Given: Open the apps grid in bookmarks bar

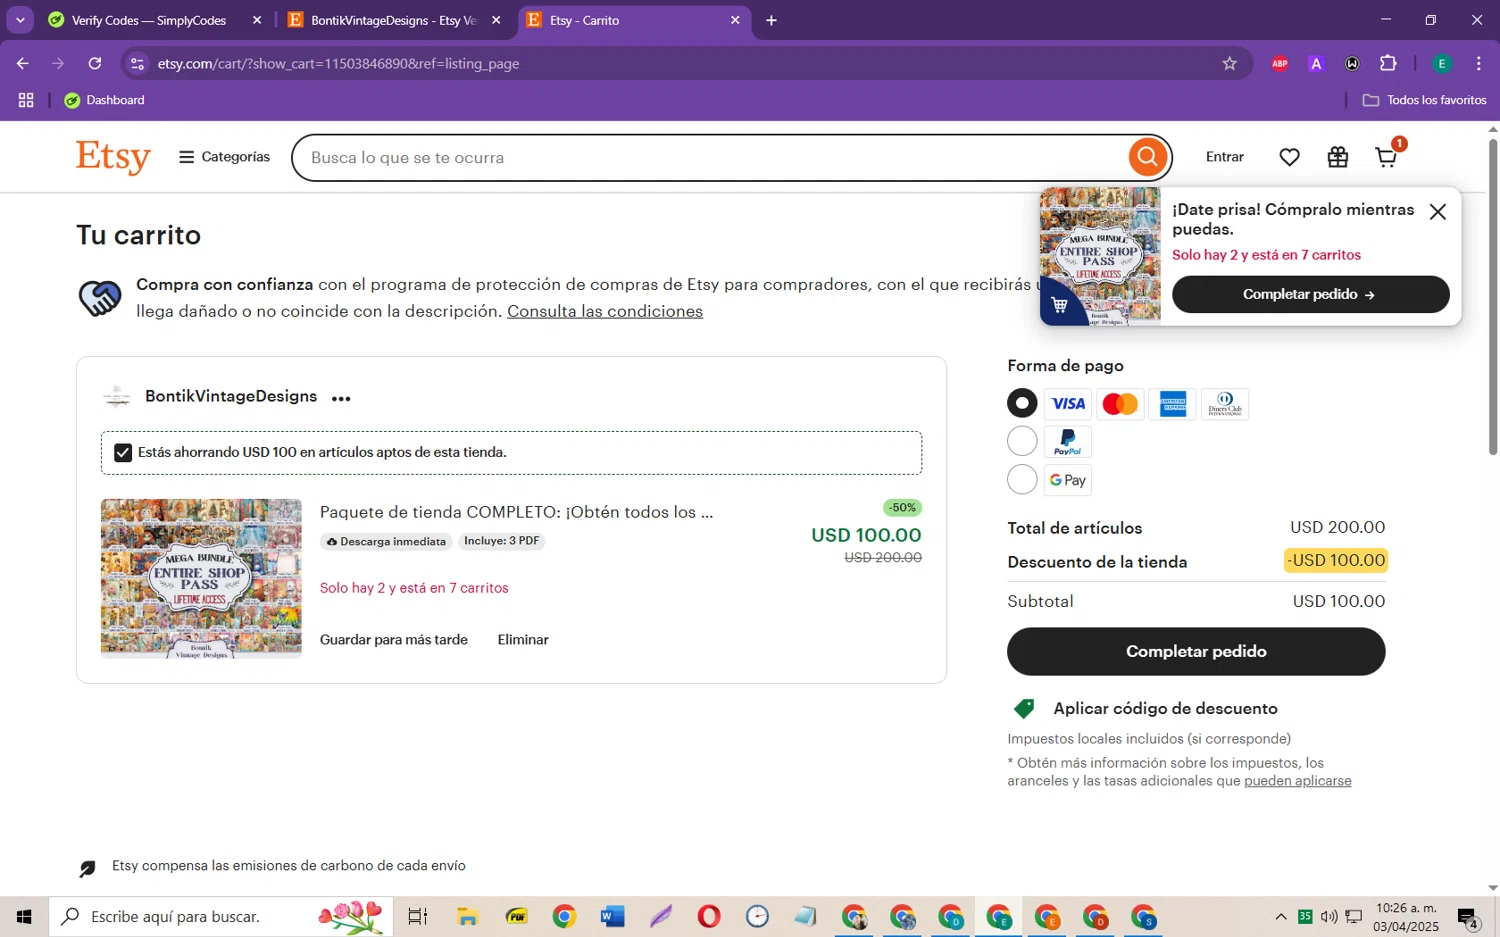Looking at the screenshot, I should click(x=26, y=100).
